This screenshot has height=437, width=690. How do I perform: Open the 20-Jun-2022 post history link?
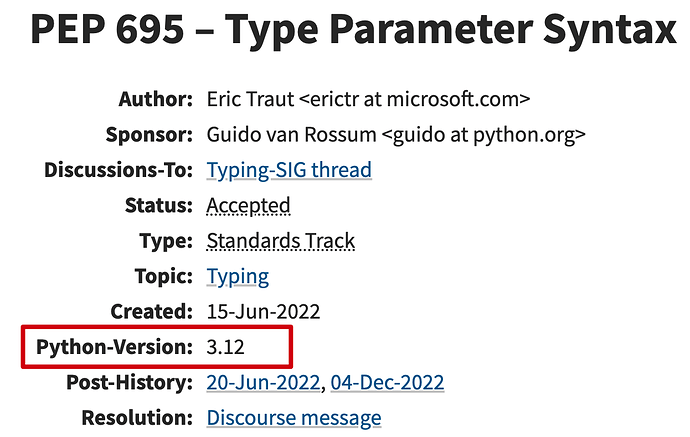263,382
